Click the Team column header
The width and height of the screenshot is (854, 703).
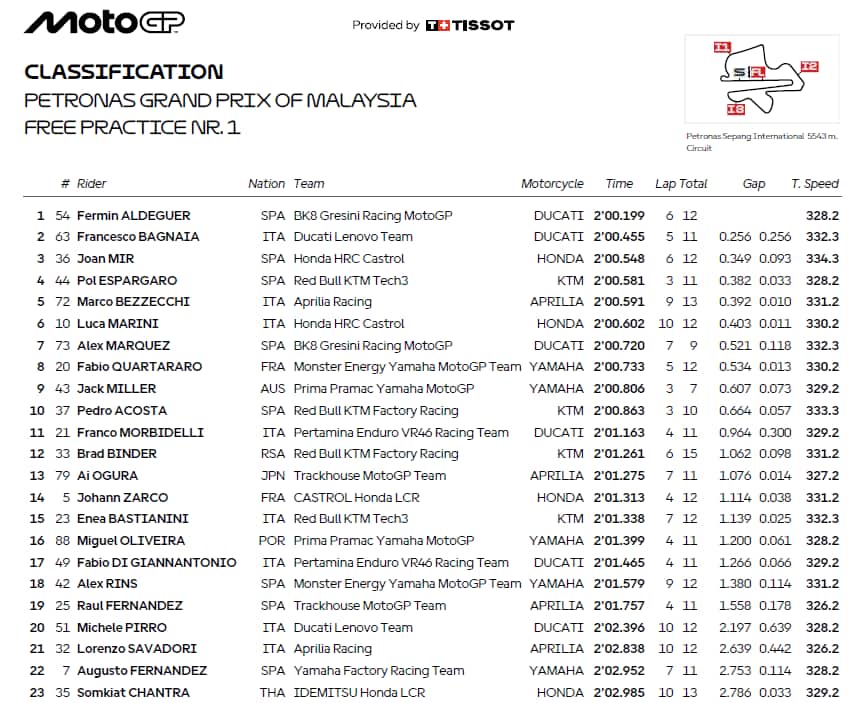309,184
